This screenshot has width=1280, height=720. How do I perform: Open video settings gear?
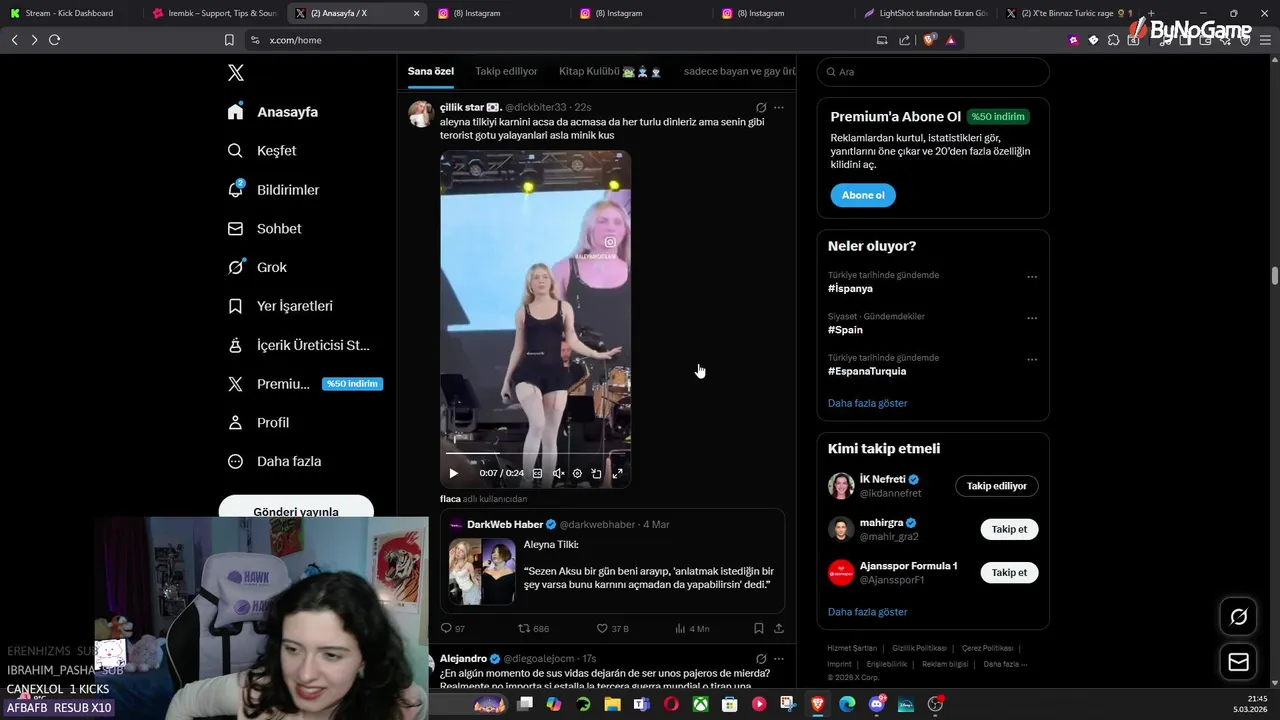click(x=577, y=474)
